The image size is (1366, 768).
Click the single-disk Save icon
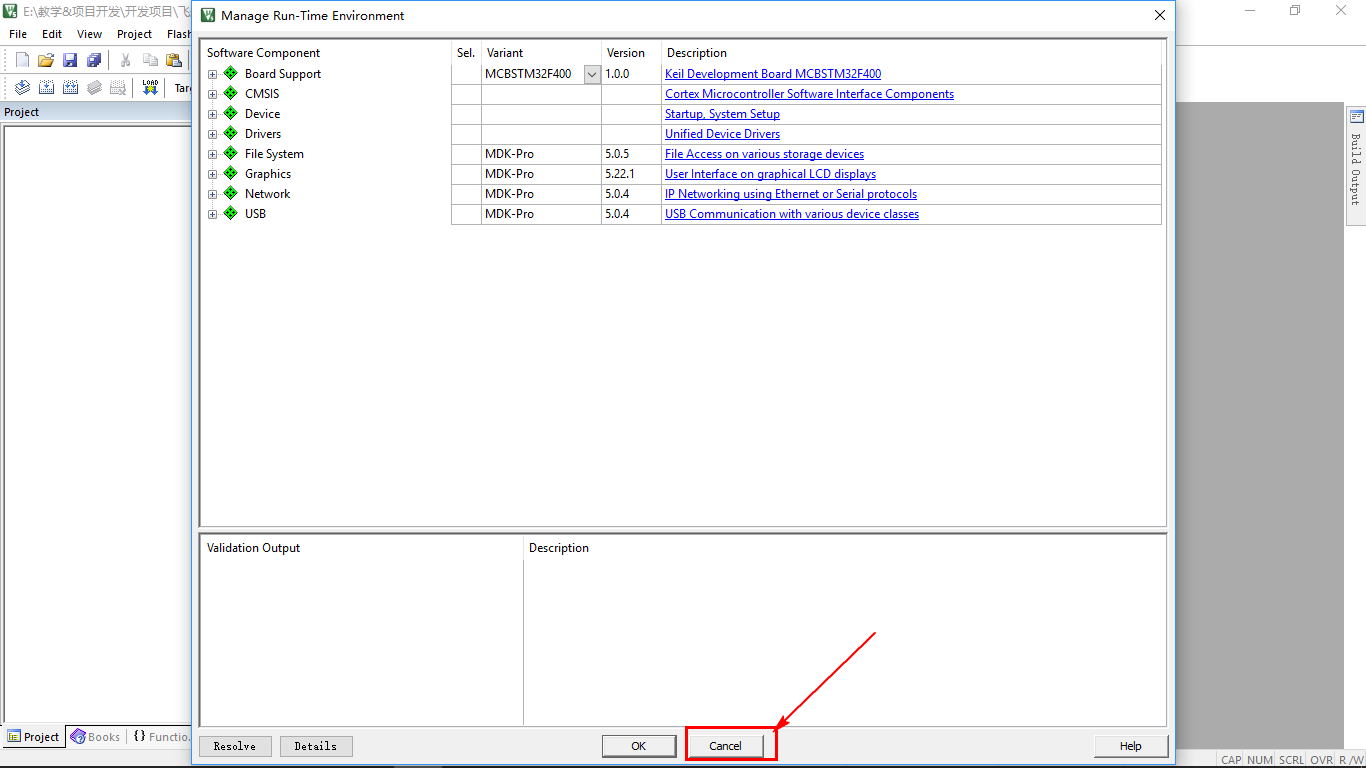click(x=70, y=60)
